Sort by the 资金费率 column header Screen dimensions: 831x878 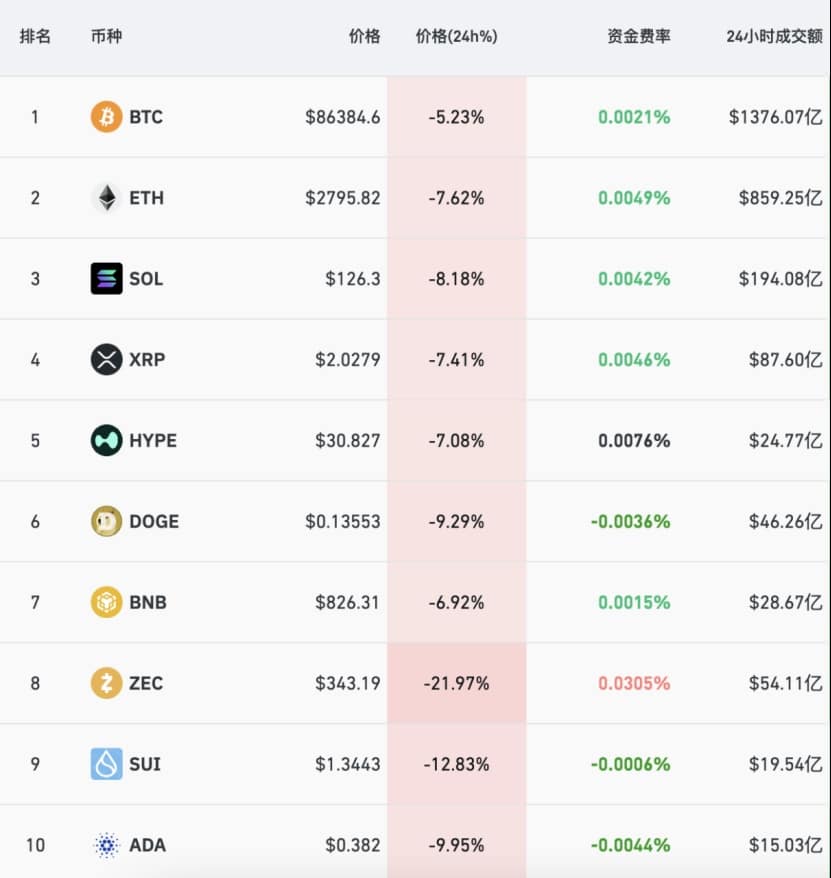[x=639, y=37]
